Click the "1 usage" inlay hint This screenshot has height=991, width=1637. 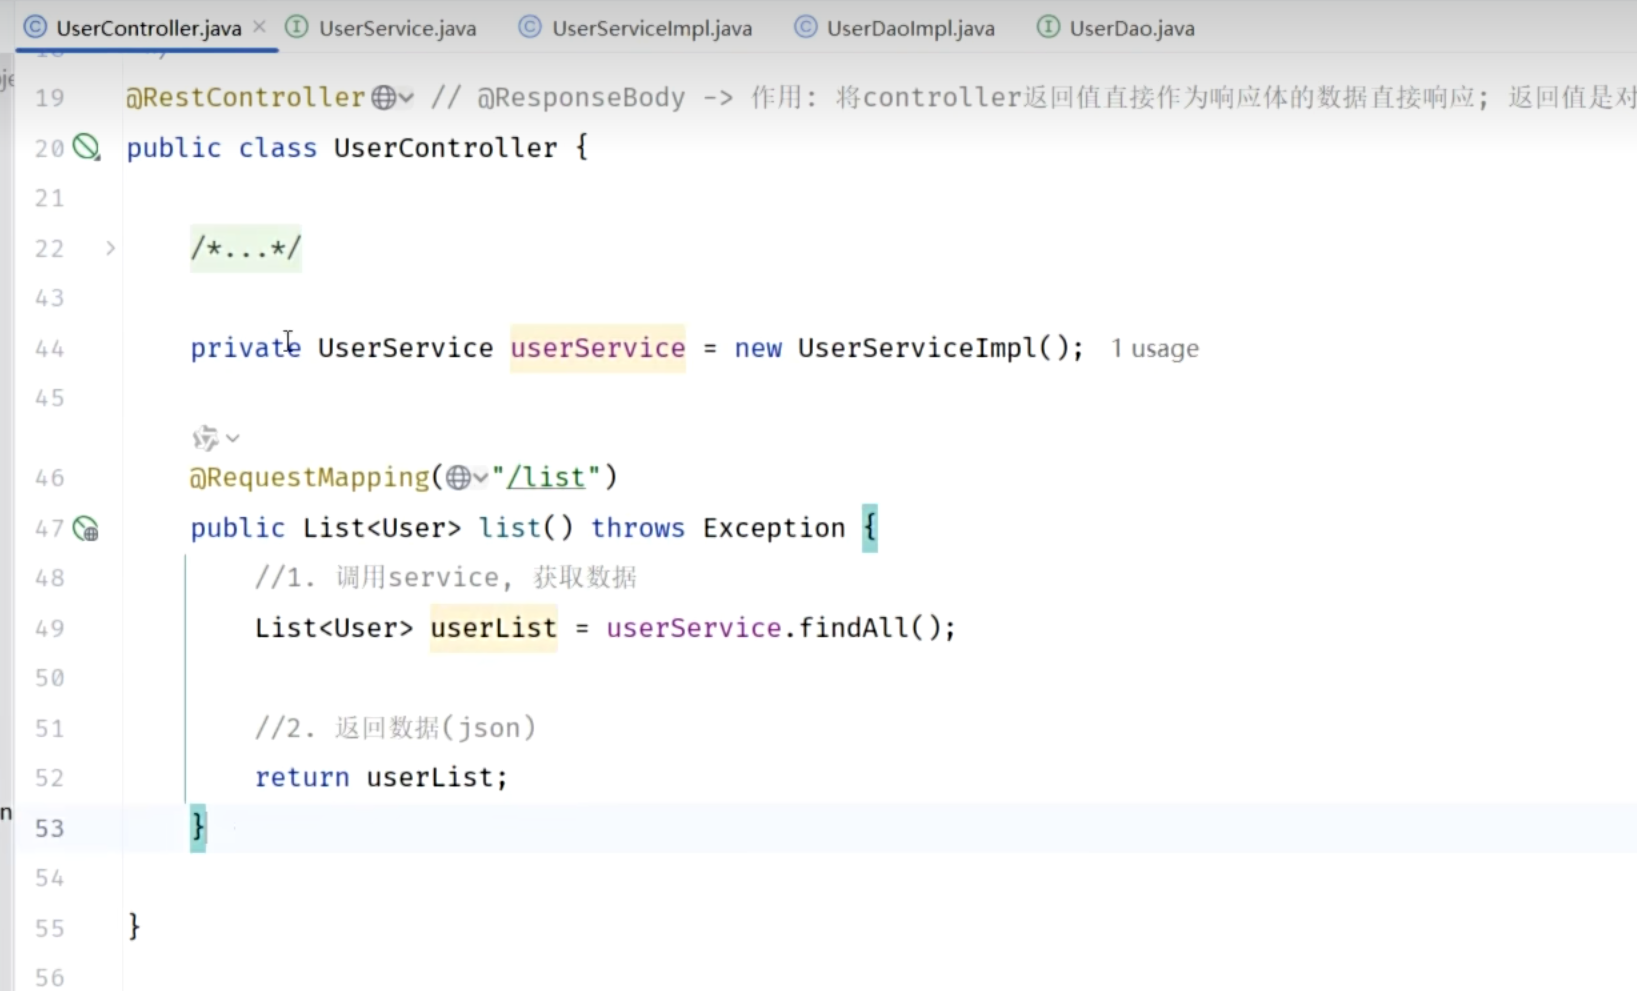tap(1154, 349)
